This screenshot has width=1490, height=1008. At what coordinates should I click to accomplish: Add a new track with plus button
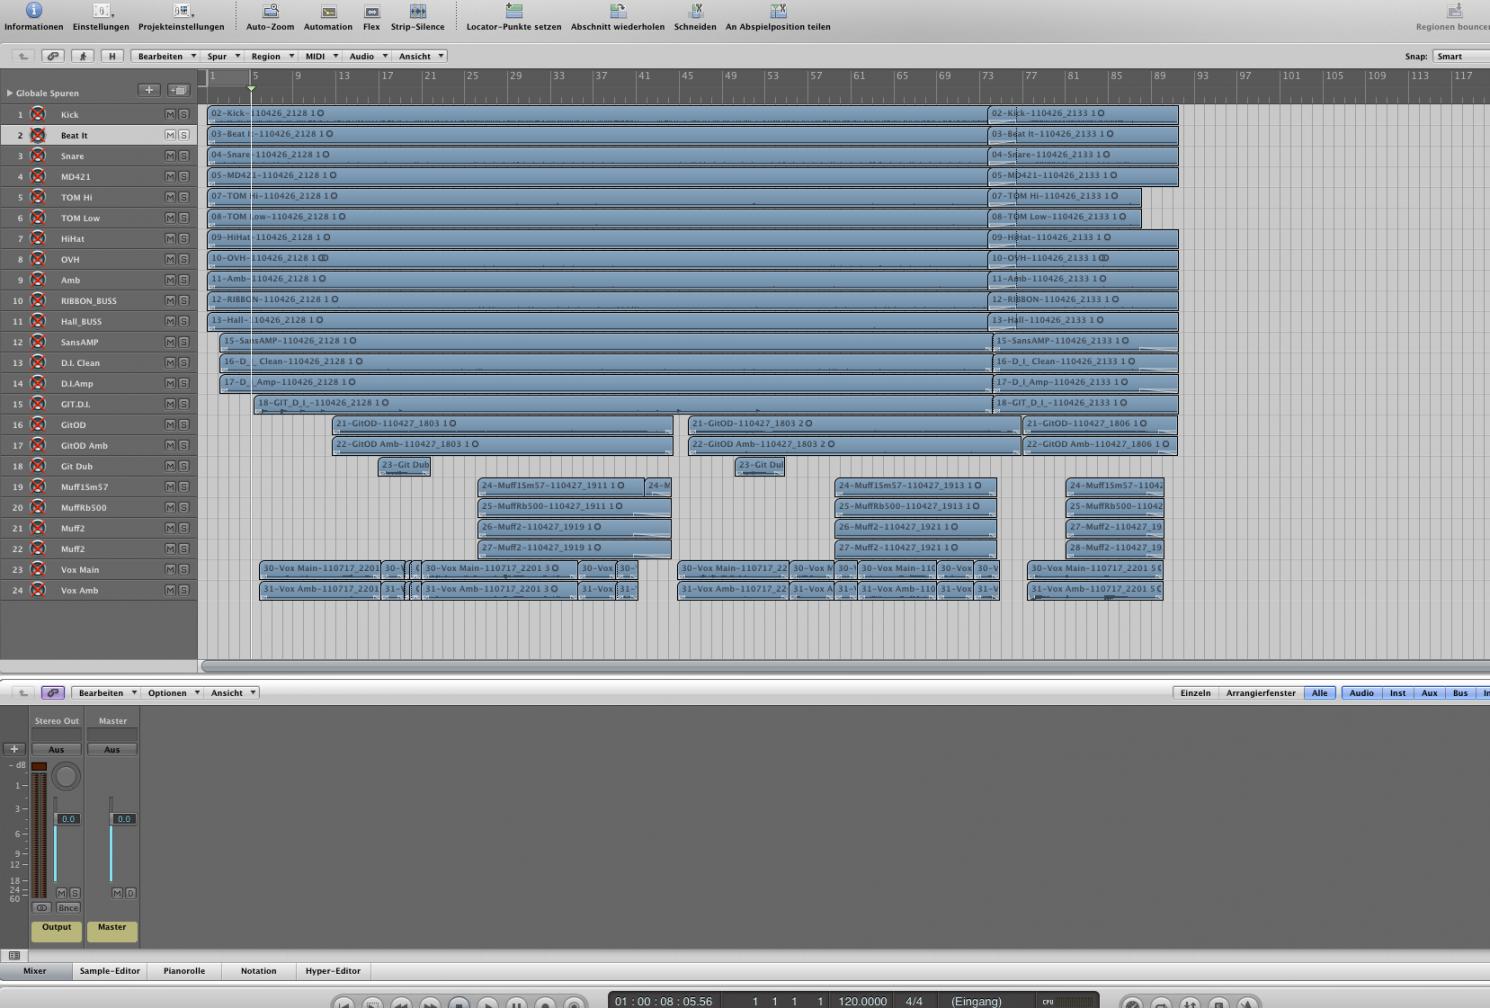[x=149, y=90]
